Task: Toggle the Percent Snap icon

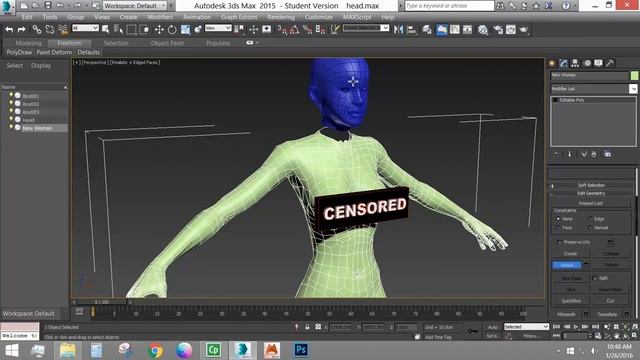Action: click(x=307, y=29)
